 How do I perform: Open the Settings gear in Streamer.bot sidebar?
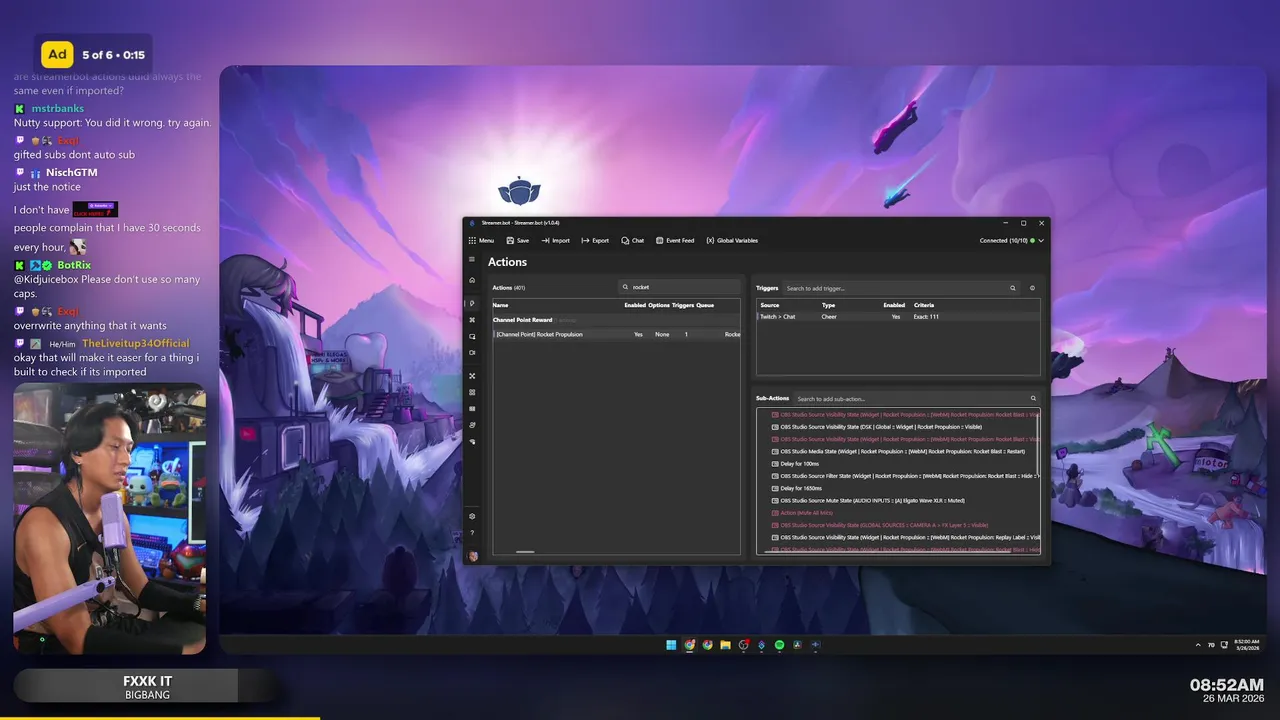tap(472, 516)
